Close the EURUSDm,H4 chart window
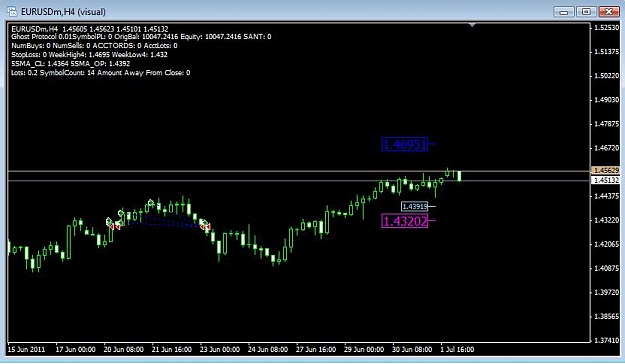 tap(608, 12)
